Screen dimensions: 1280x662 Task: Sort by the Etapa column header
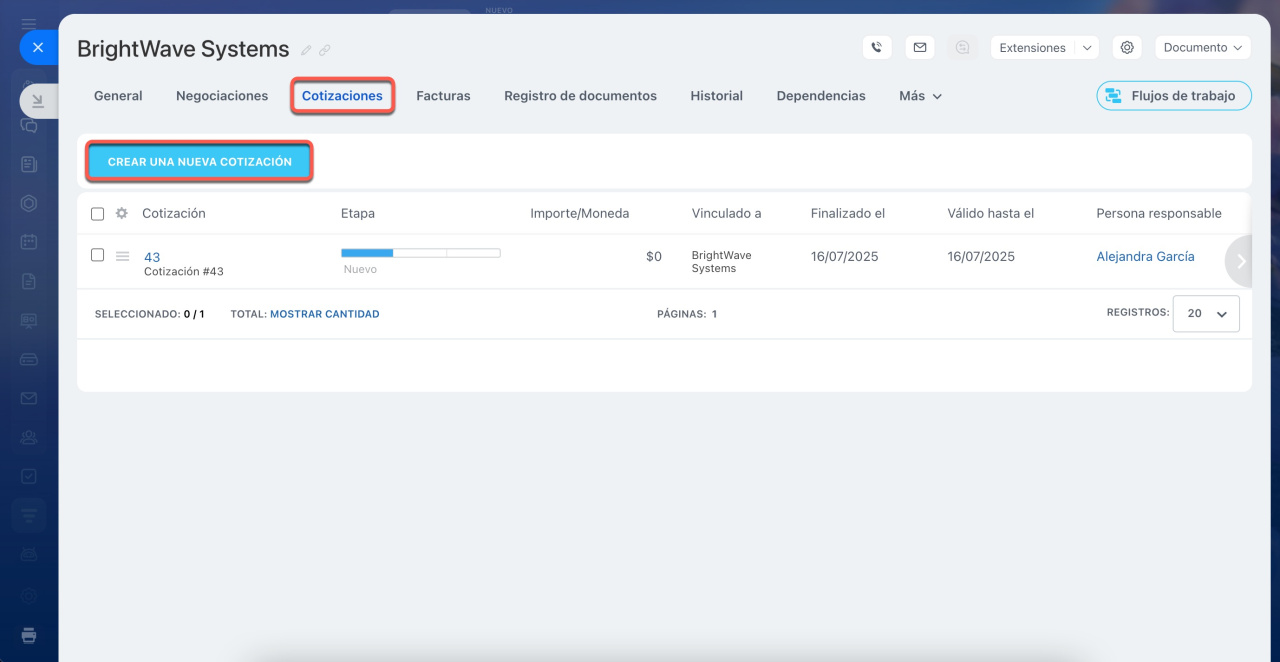(x=358, y=213)
